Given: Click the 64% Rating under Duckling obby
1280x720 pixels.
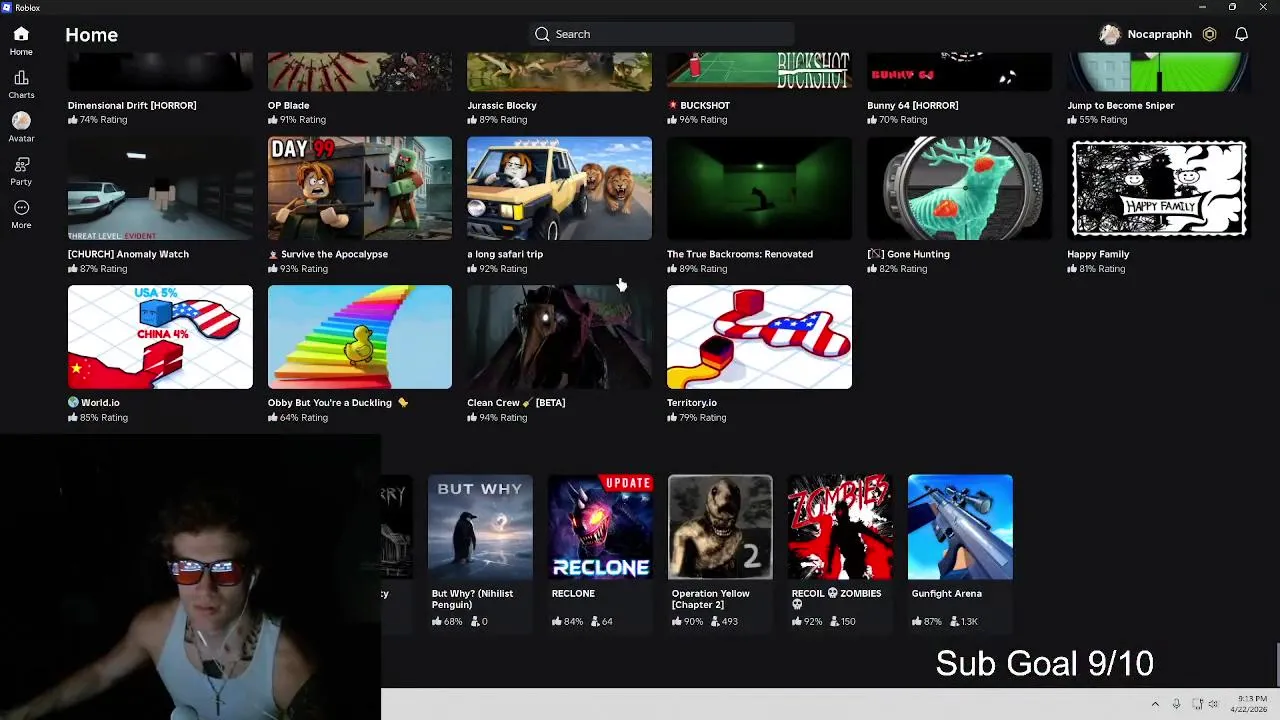Looking at the screenshot, I should click(x=298, y=418).
